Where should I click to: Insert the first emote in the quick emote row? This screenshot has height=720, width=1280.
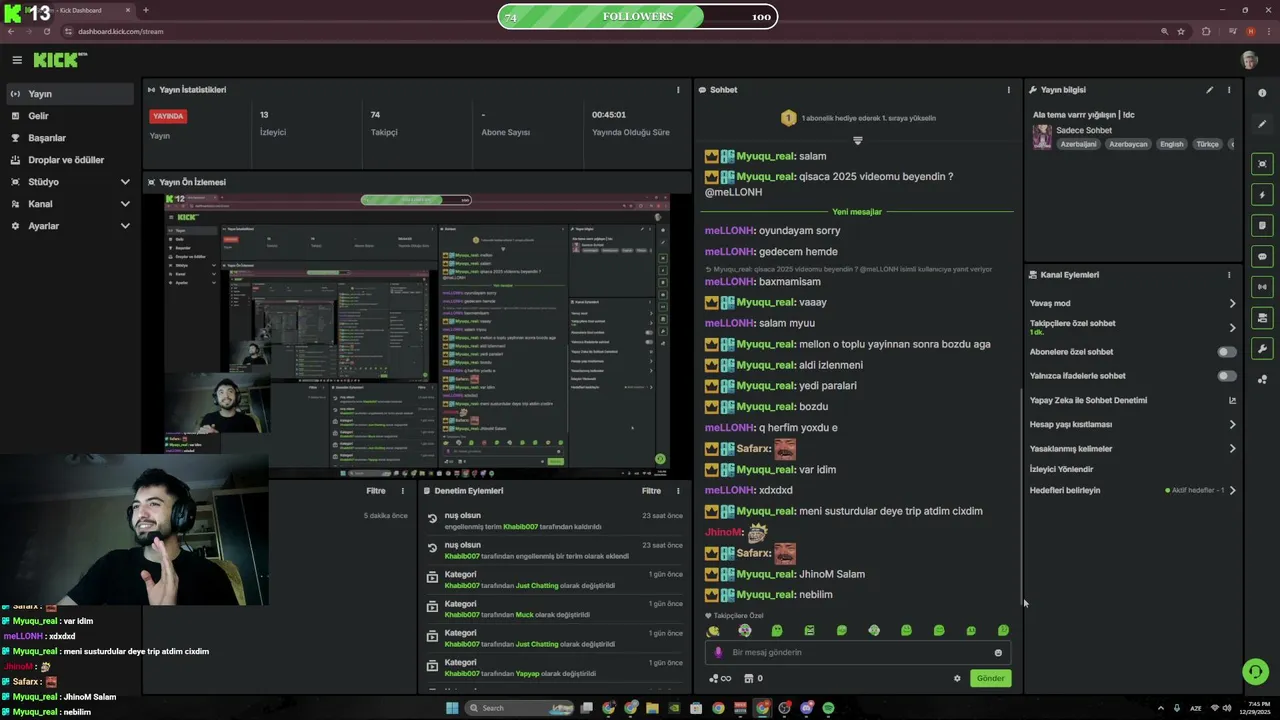click(713, 631)
